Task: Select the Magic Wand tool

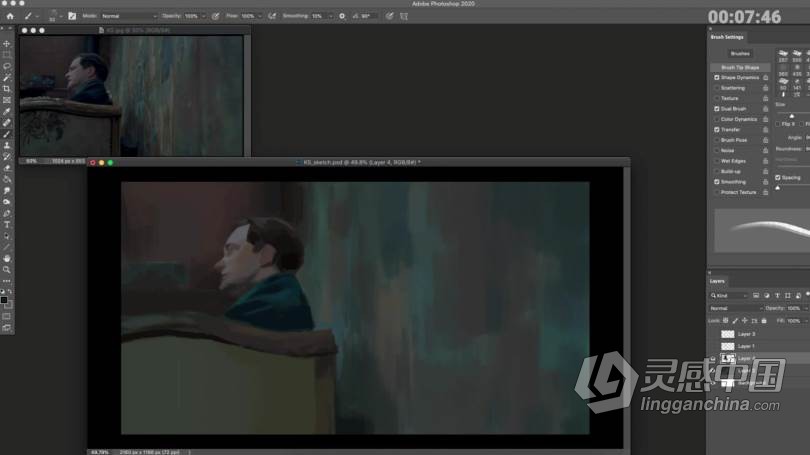Action: tap(7, 77)
